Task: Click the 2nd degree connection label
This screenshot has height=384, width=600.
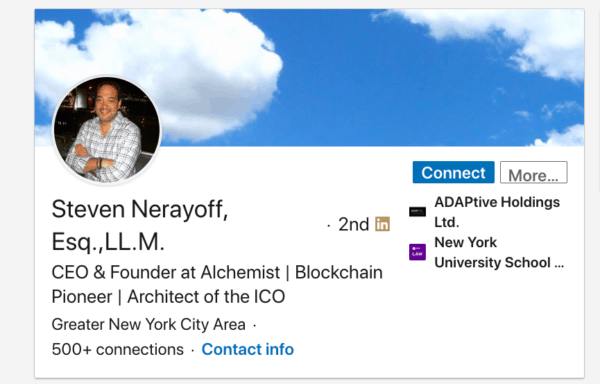Action: (x=354, y=224)
